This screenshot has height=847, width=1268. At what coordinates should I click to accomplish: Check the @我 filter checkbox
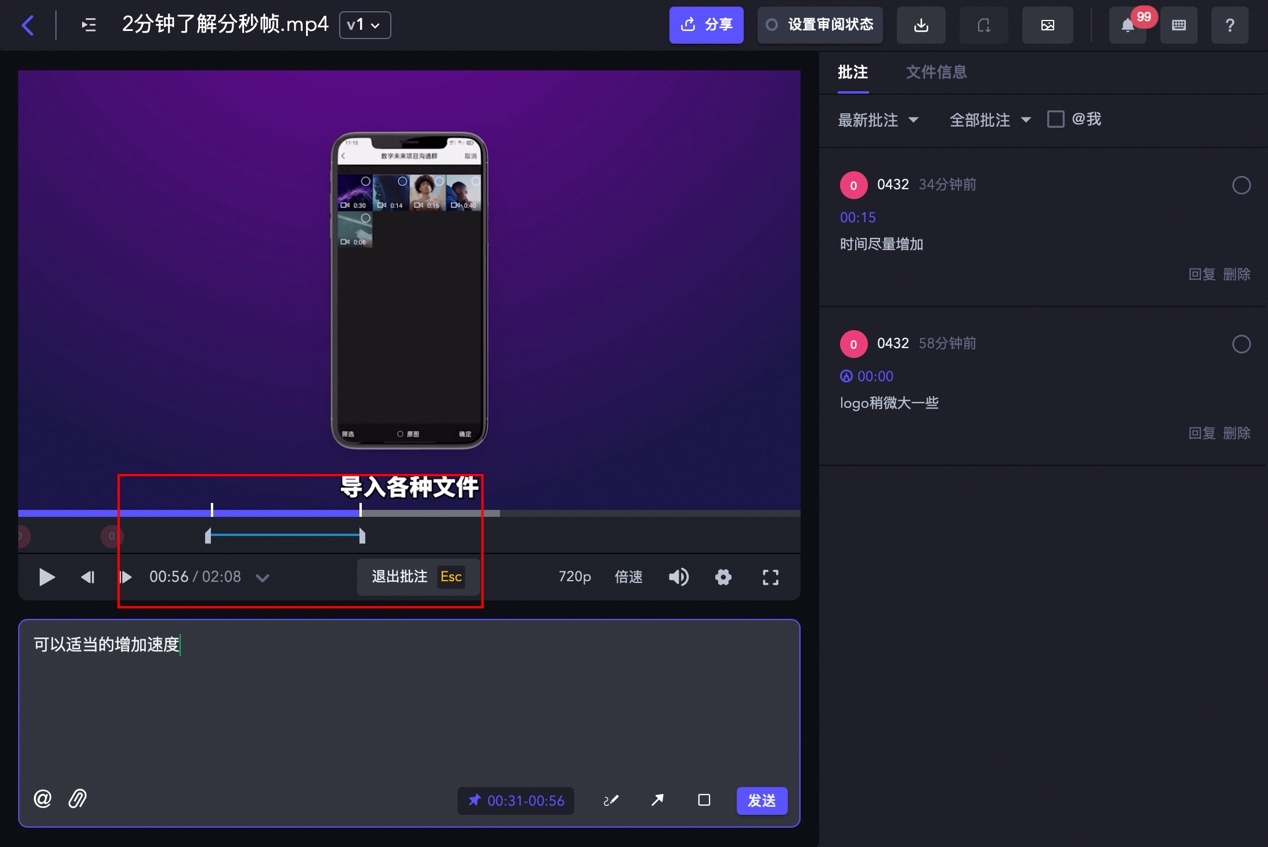1055,119
